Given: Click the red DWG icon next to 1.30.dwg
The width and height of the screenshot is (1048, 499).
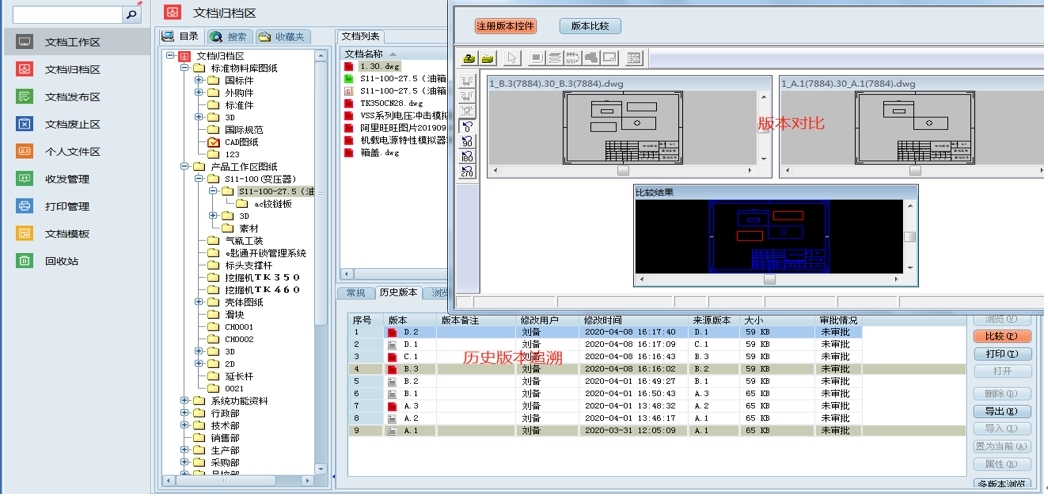Looking at the screenshot, I should click(x=348, y=67).
